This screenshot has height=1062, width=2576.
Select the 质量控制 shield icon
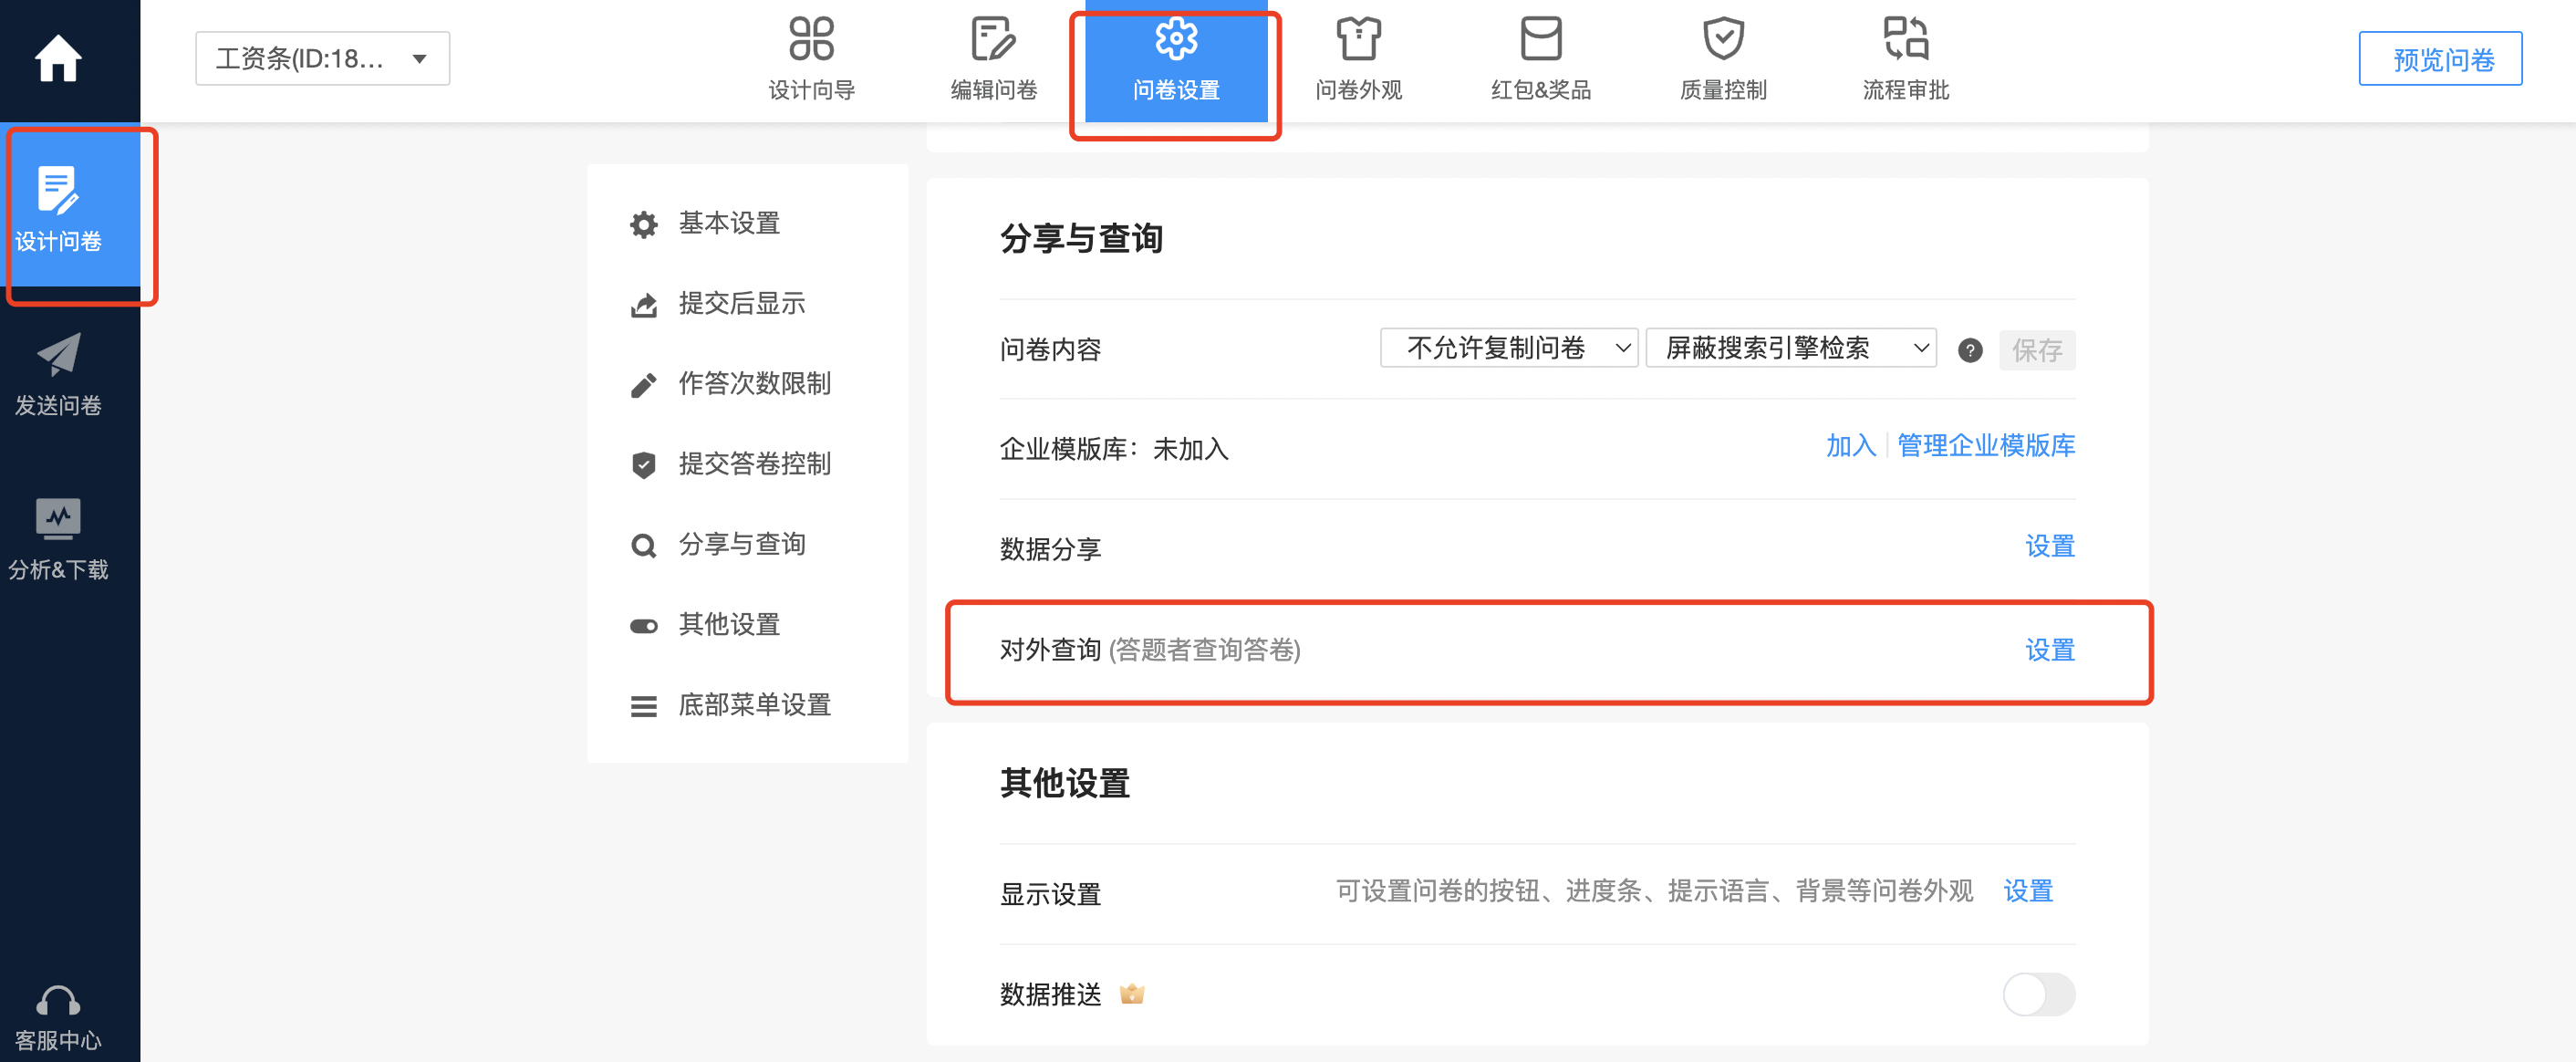pos(1723,39)
